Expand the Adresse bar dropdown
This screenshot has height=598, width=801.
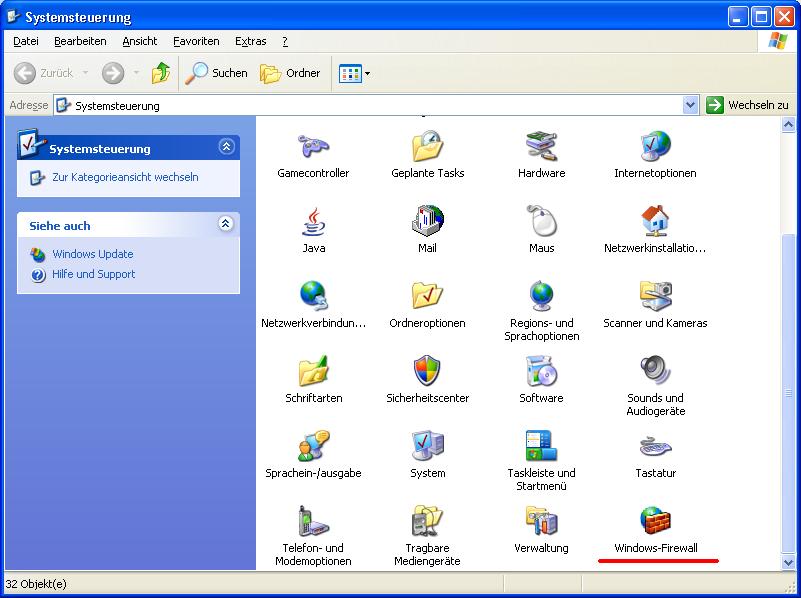[x=690, y=105]
